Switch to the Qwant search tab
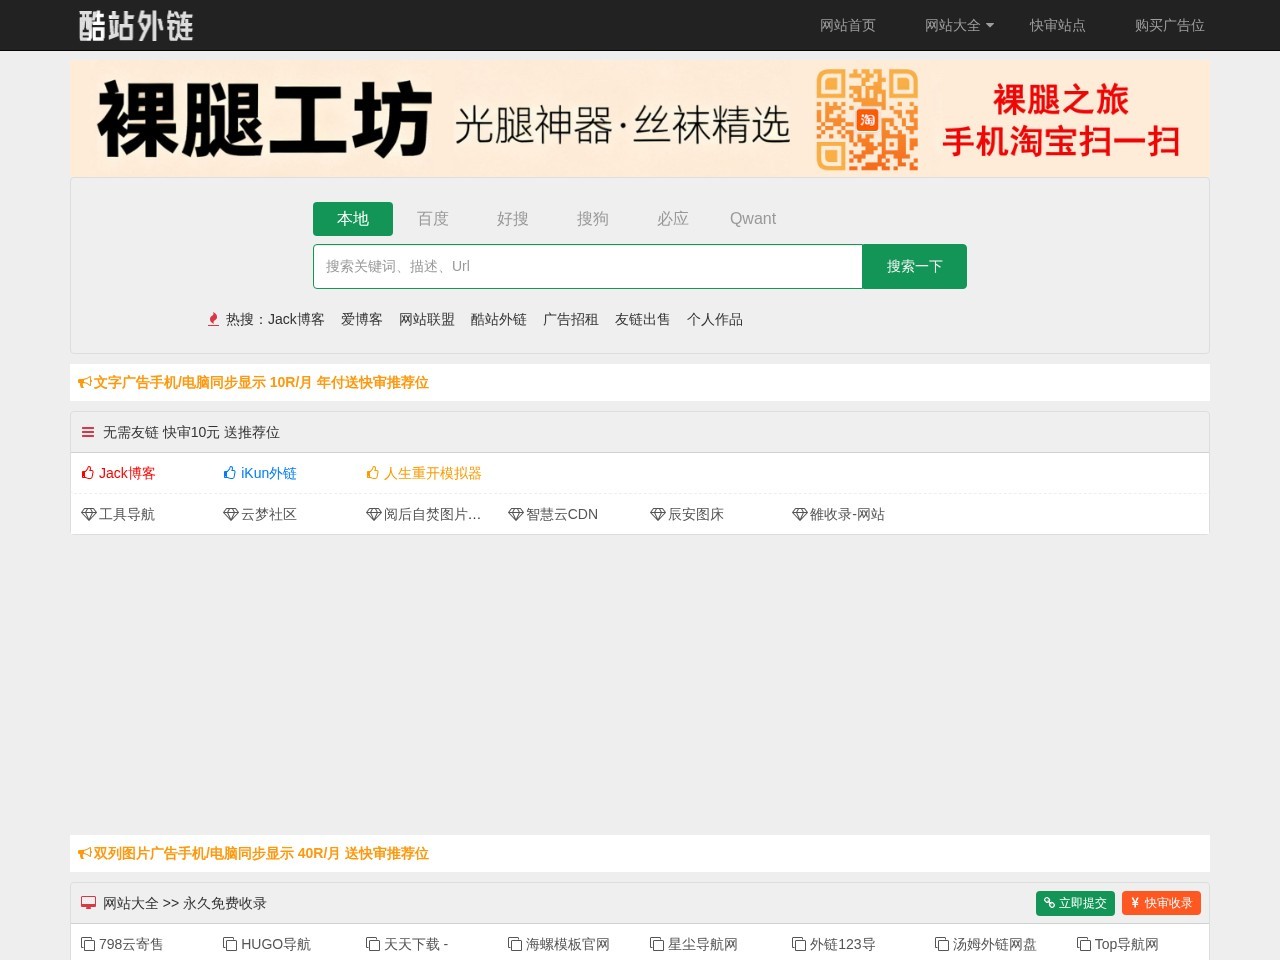The image size is (1280, 960). (x=753, y=218)
